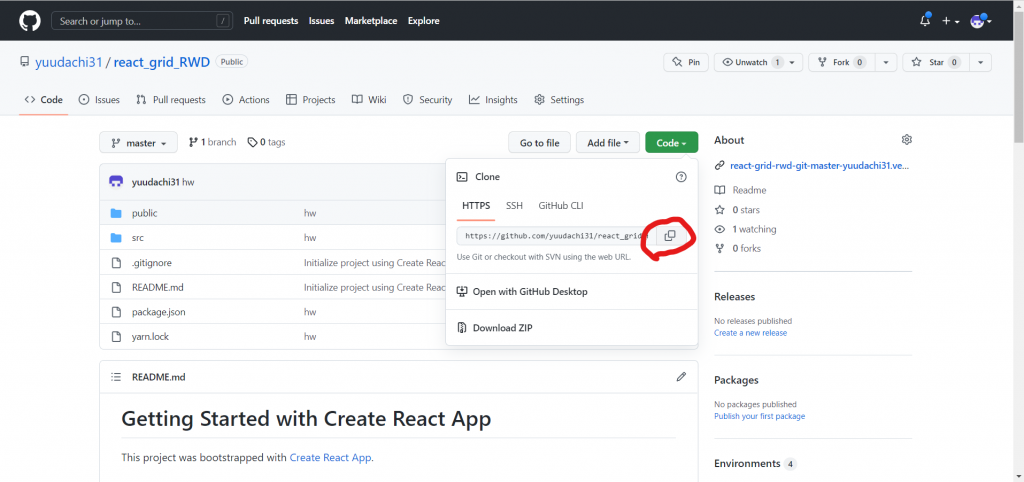Open the react_grid_RWD repository link

[x=162, y=62]
